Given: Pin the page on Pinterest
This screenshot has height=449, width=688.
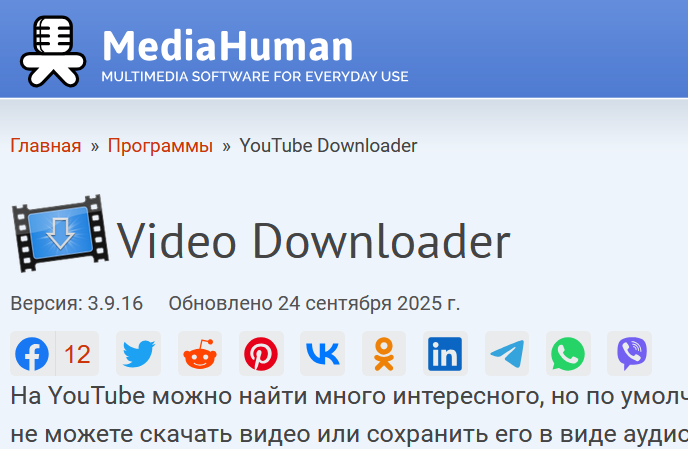Looking at the screenshot, I should click(x=261, y=354).
